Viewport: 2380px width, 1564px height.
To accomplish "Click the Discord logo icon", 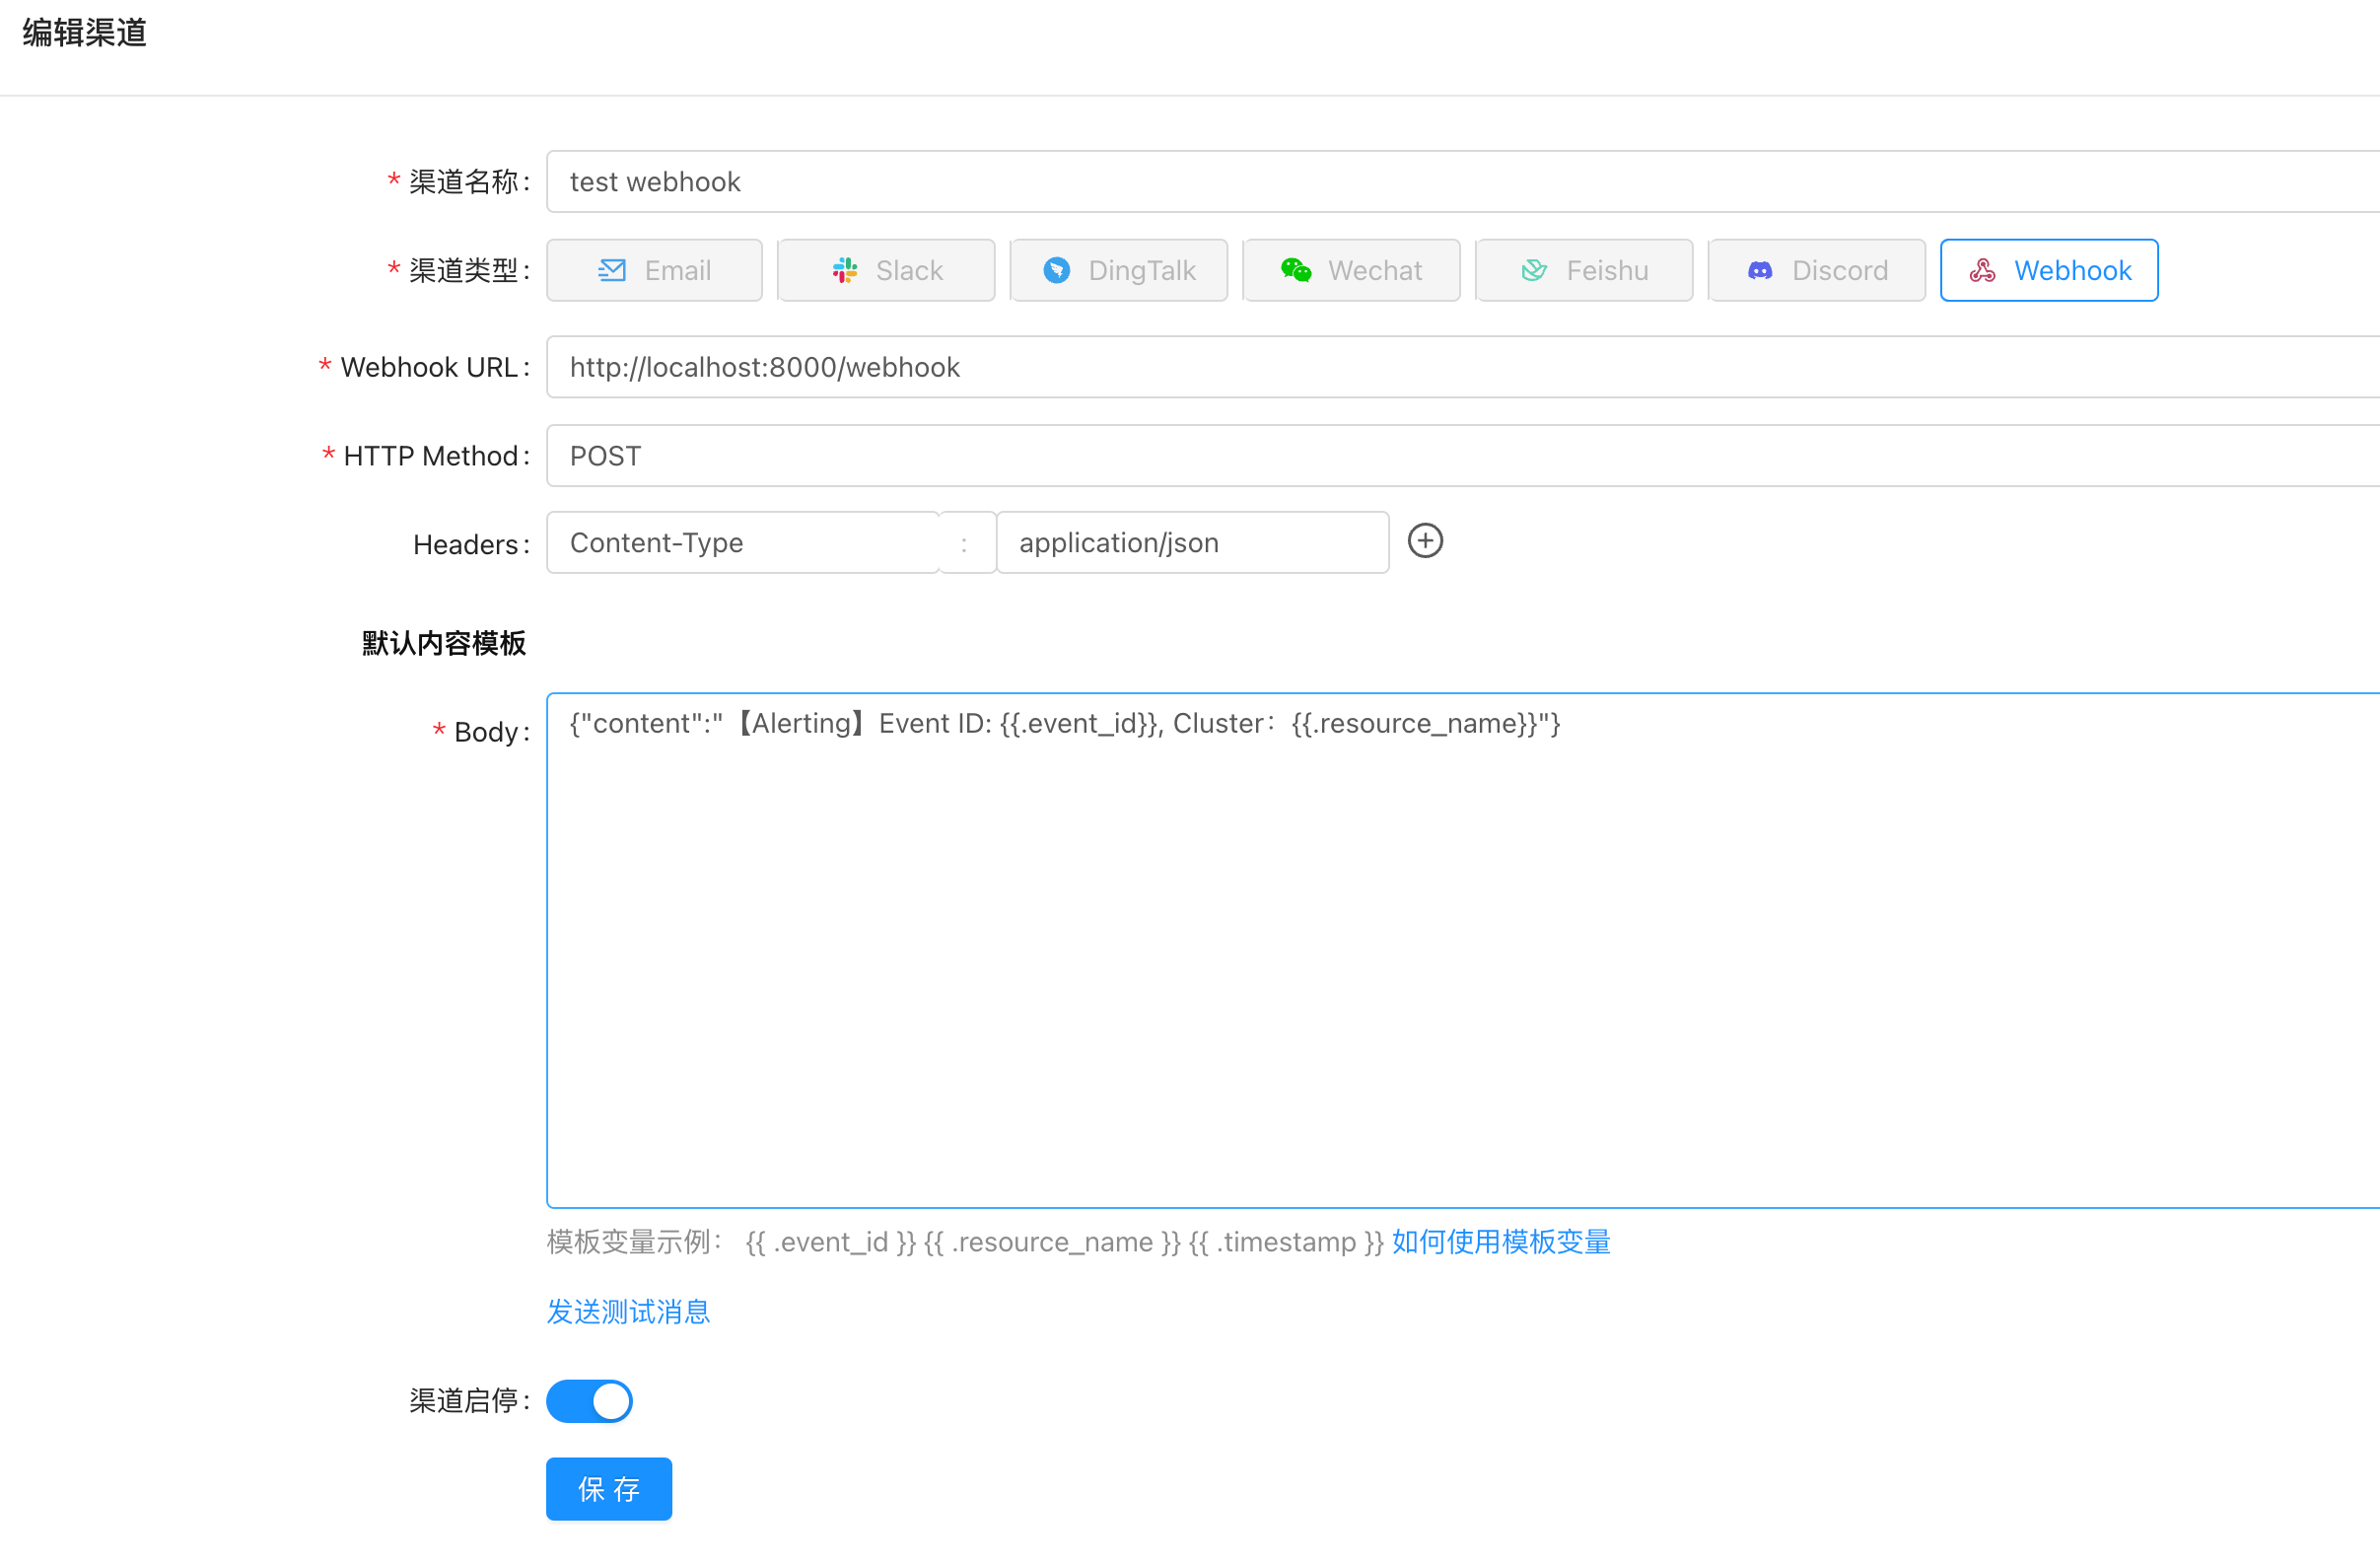I will (x=1759, y=270).
